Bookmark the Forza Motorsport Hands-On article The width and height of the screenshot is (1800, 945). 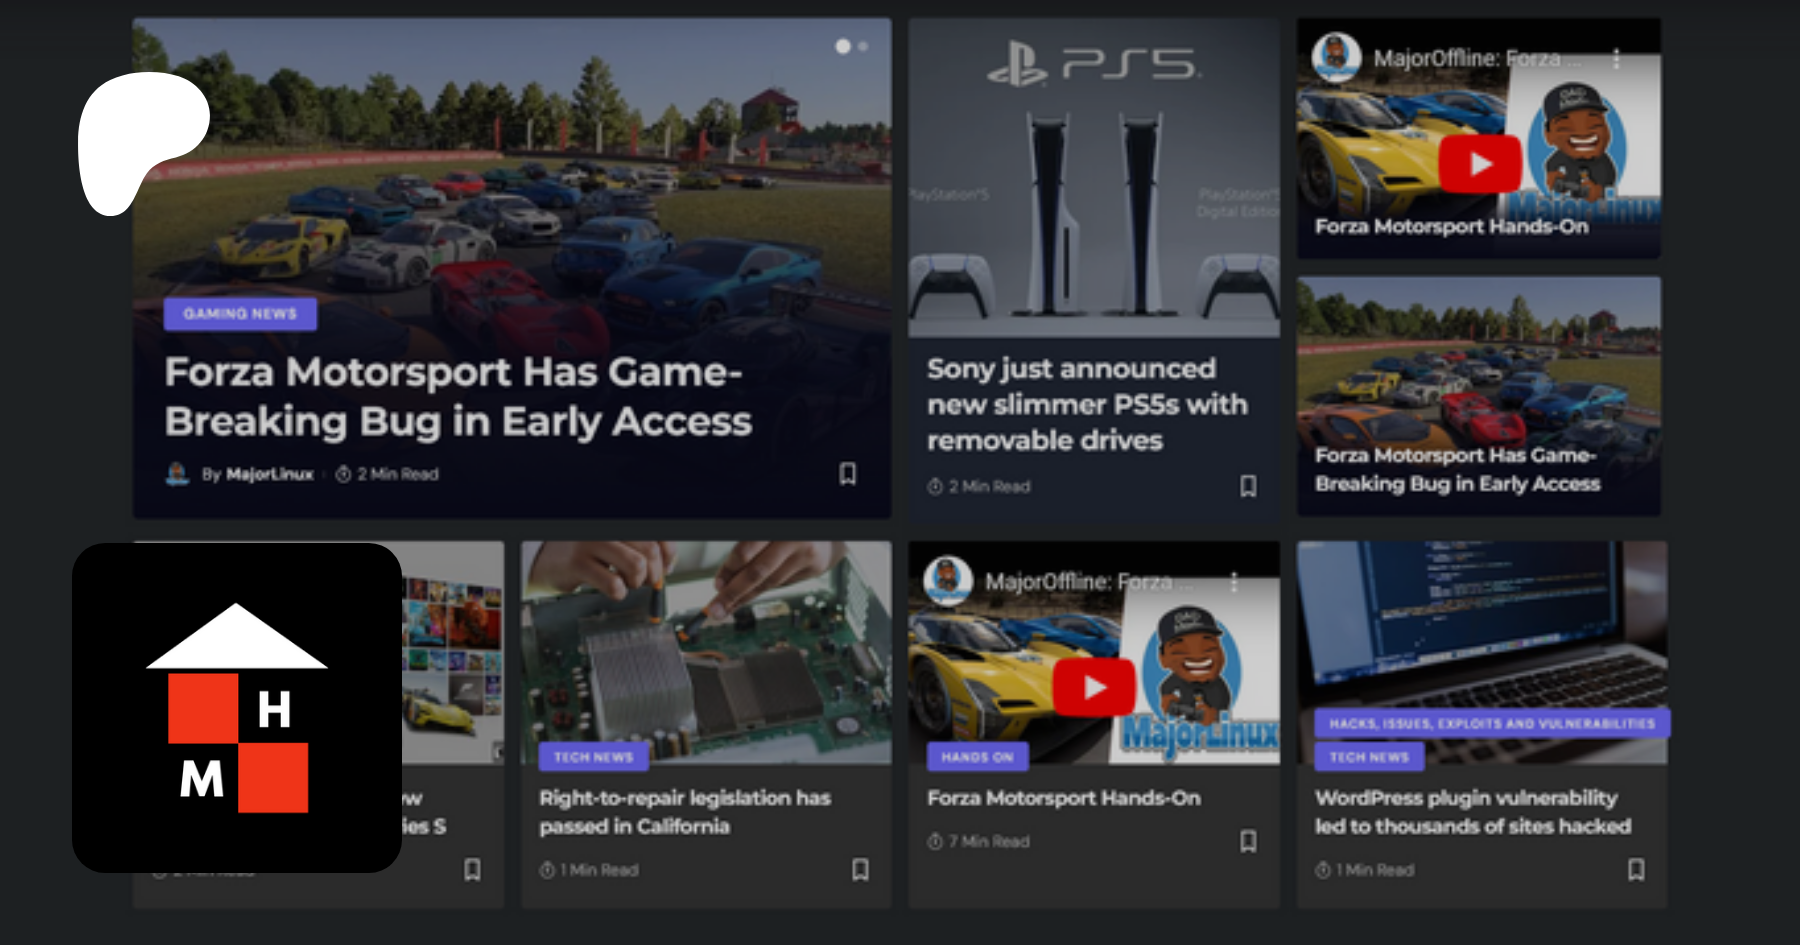click(x=1248, y=841)
